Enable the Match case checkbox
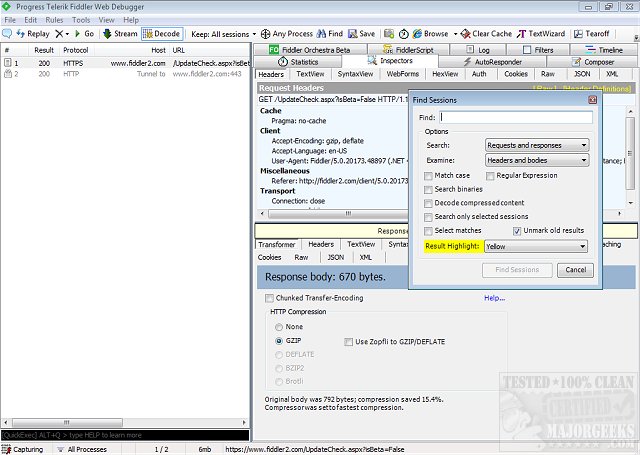The height and width of the screenshot is (455, 640). 428,176
